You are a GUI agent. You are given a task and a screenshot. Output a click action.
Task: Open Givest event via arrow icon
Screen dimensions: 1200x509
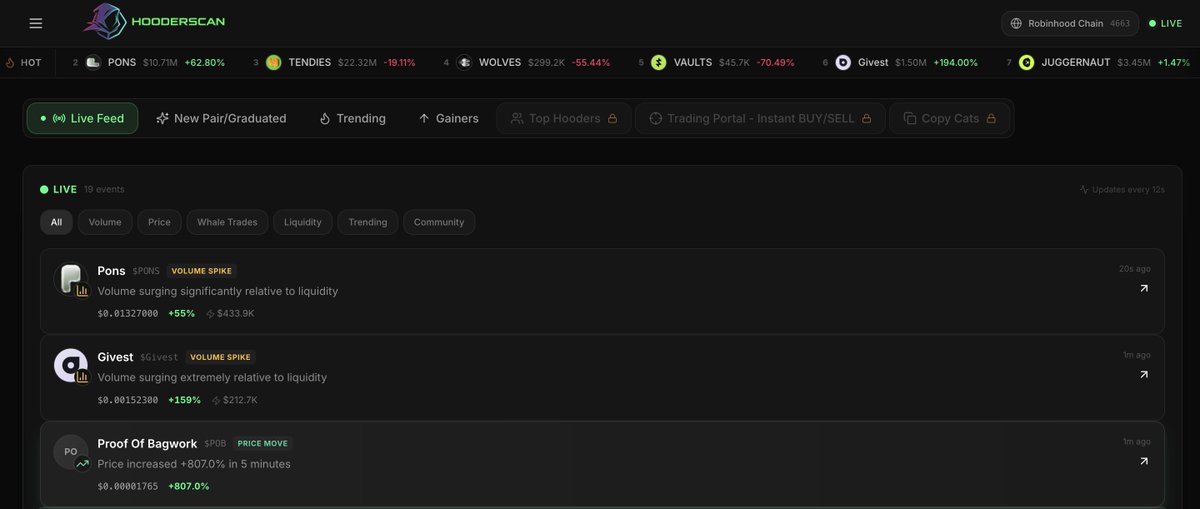tap(1144, 375)
